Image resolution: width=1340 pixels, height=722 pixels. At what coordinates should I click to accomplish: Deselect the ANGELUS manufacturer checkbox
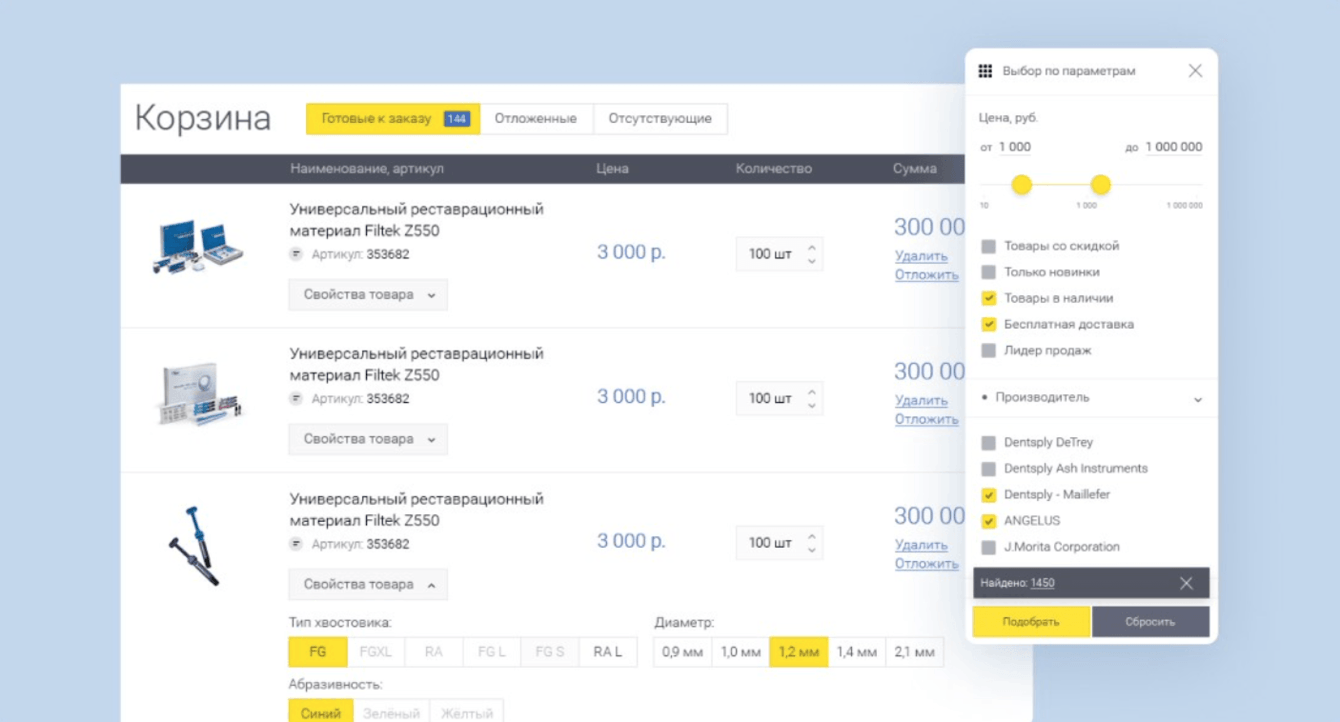click(x=989, y=520)
